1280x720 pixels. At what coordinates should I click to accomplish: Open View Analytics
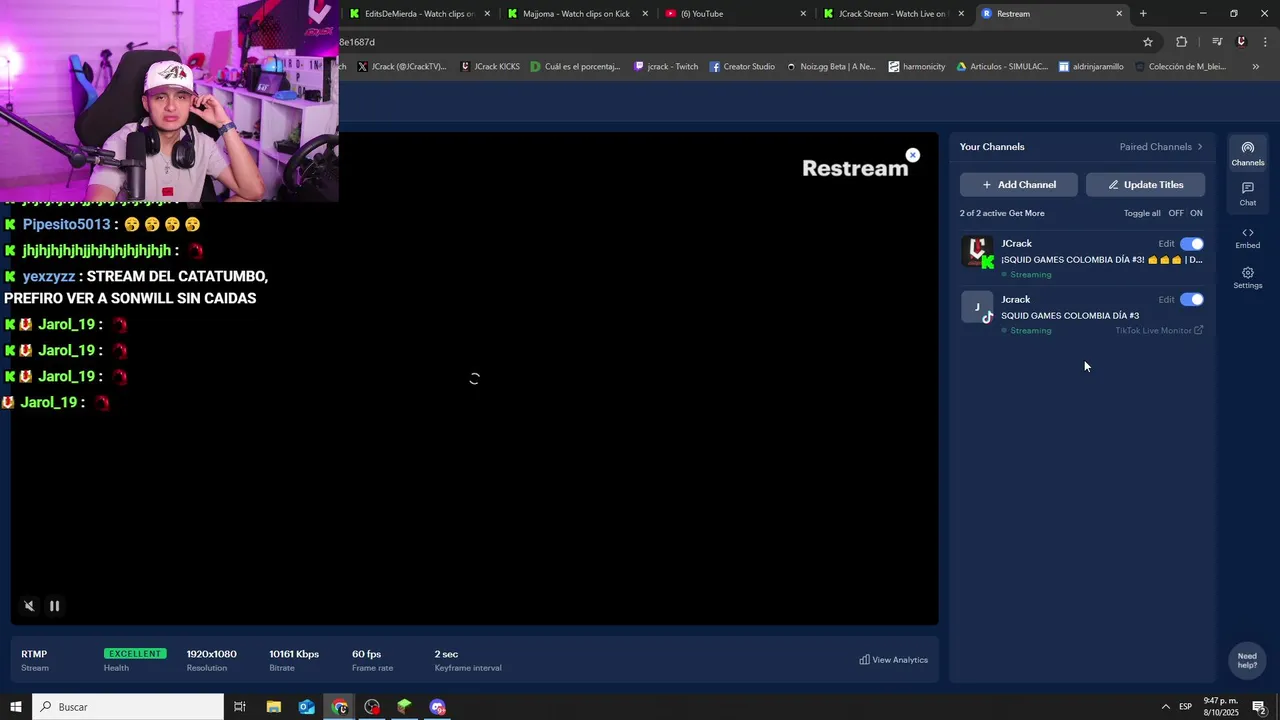pyautogui.click(x=893, y=660)
